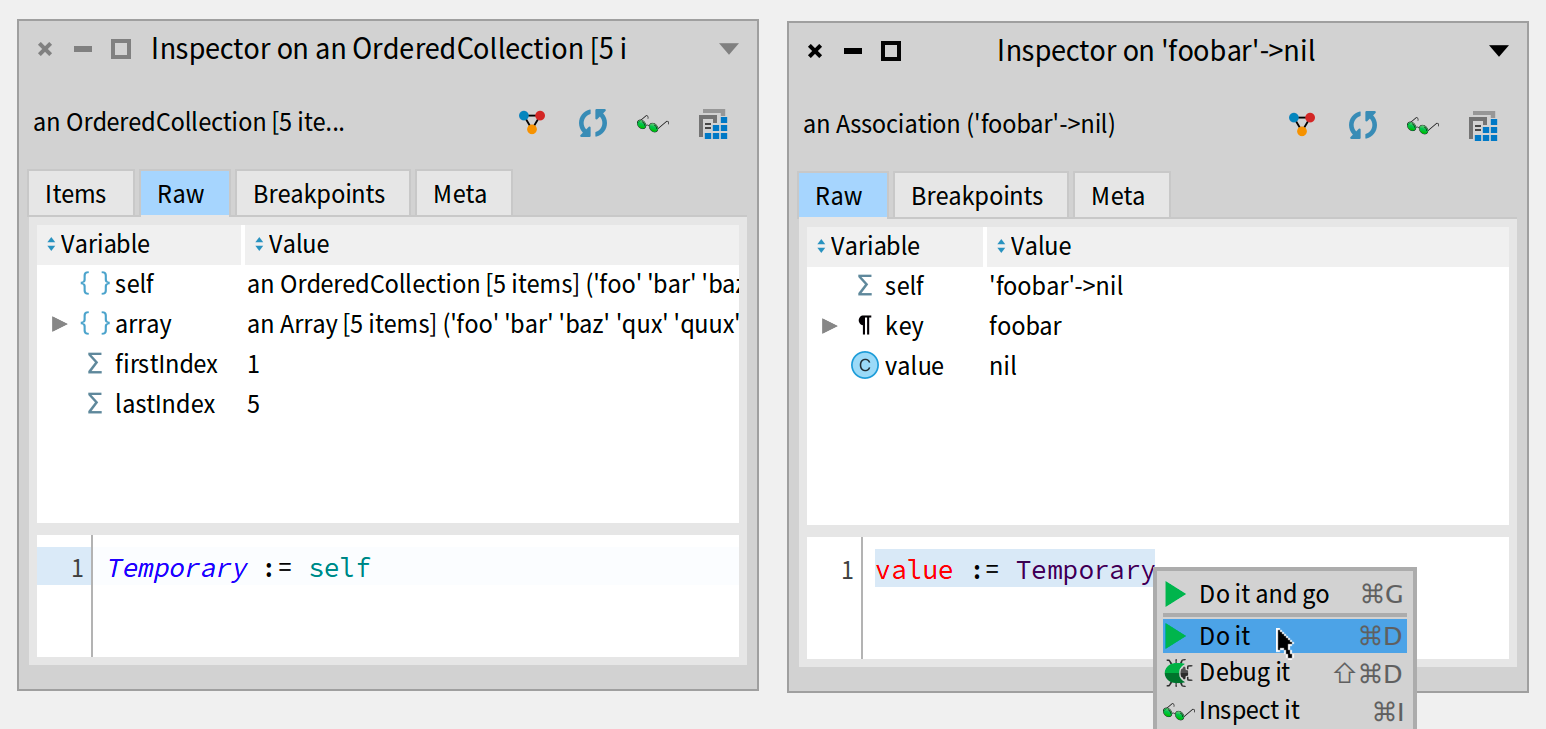This screenshot has height=729, width=1546.
Task: Open the table view icon in the right inspector
Action: point(1483,126)
